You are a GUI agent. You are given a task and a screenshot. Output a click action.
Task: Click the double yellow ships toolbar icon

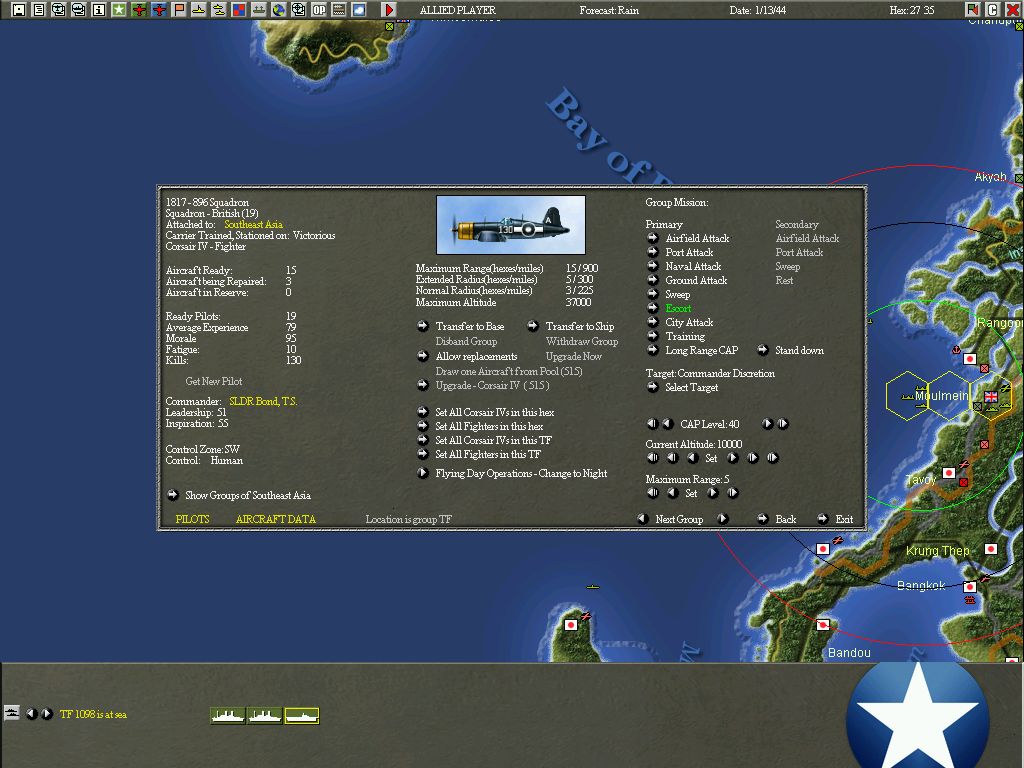(x=219, y=9)
